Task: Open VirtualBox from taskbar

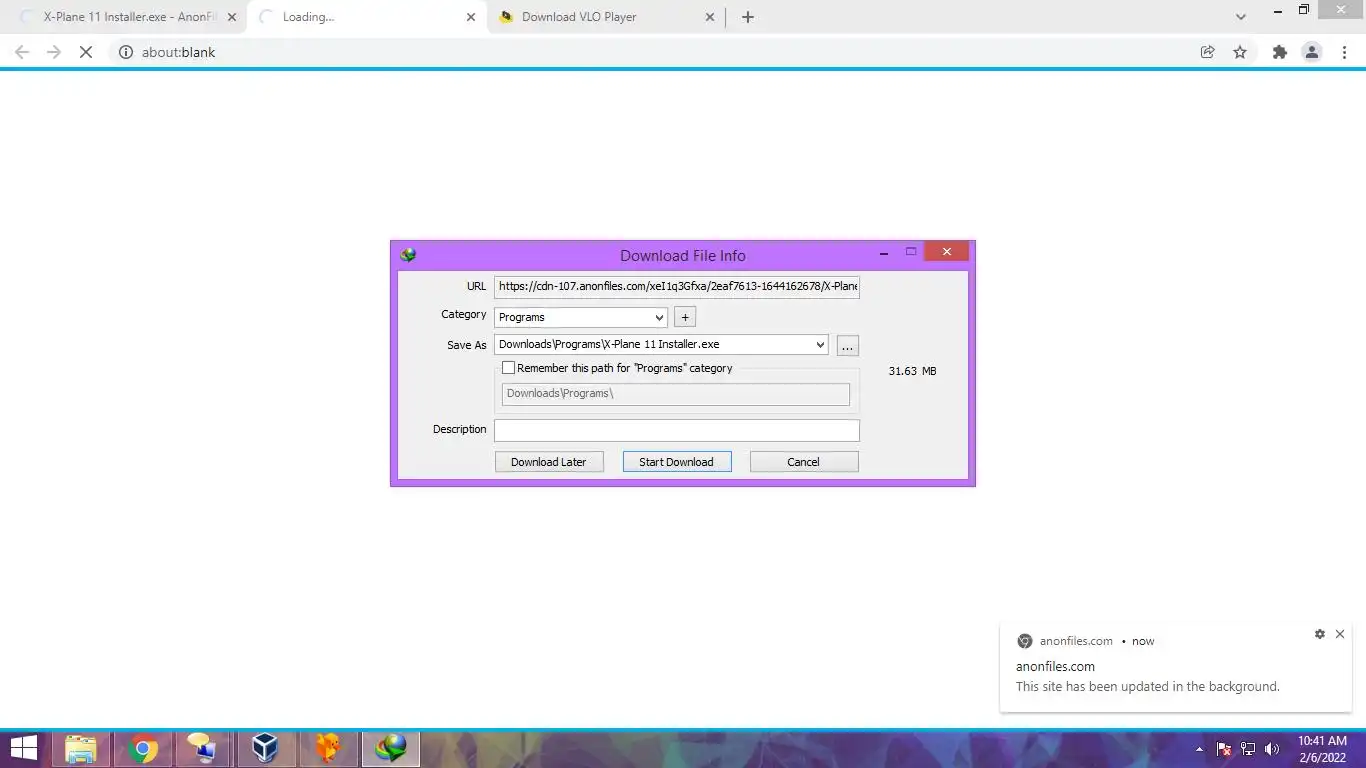Action: (265, 748)
